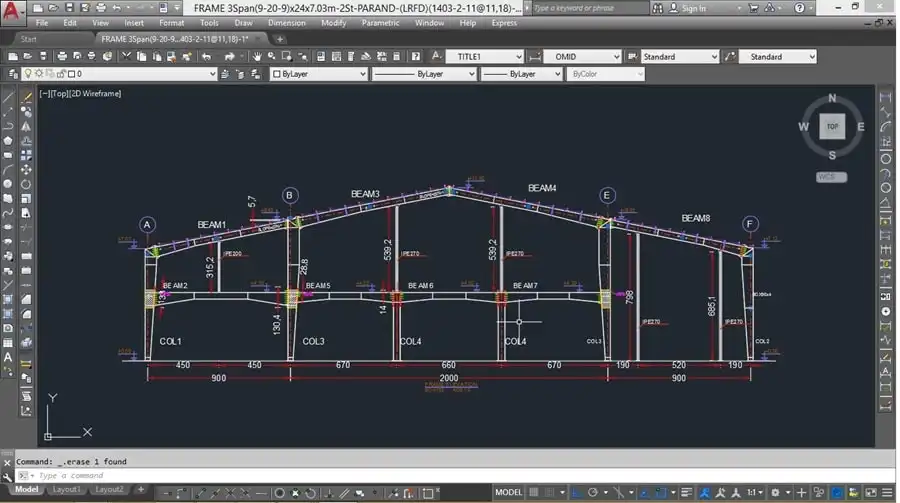Open annotation scale 1:1 dropdown
Viewport: 900px width, 503px height.
coord(754,493)
